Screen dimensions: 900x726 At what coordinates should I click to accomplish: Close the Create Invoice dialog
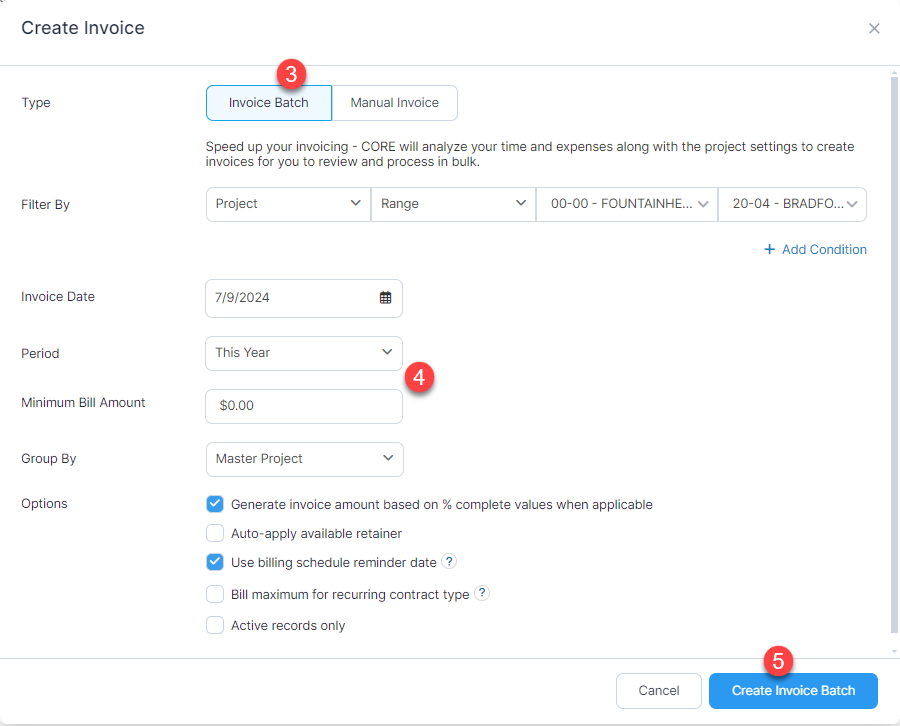pos(874,28)
